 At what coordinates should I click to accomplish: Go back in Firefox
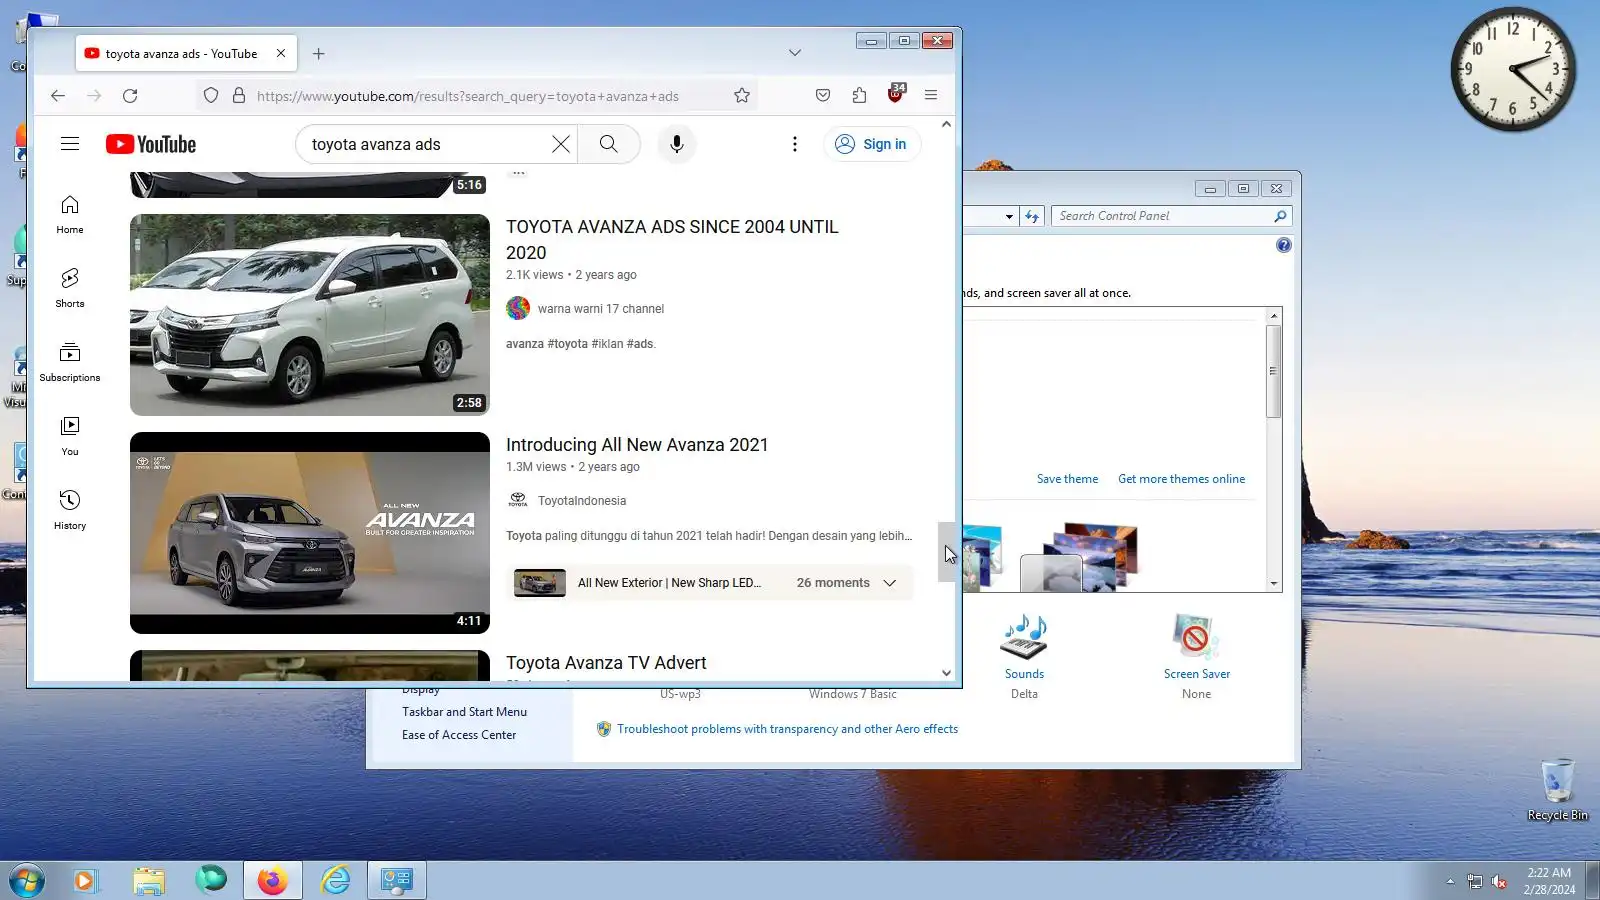click(x=58, y=96)
